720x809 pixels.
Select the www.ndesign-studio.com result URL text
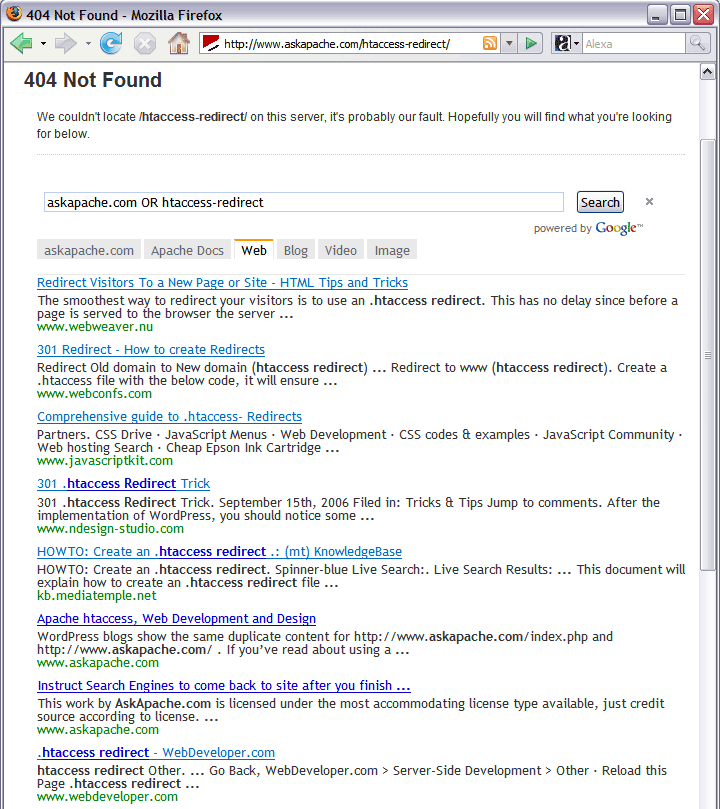click(110, 529)
